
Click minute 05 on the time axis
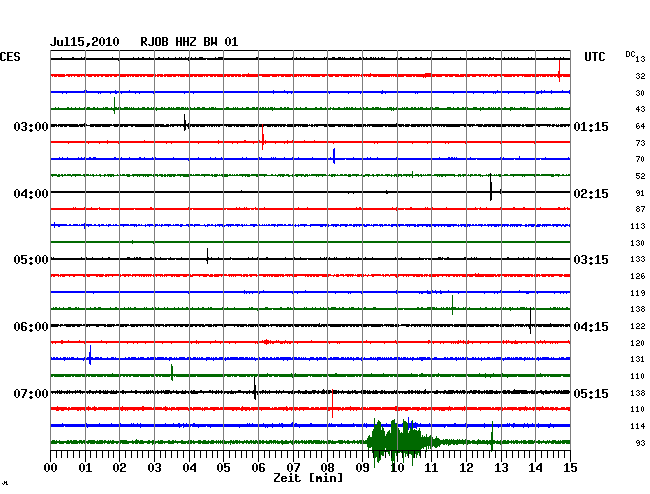pos(223,468)
